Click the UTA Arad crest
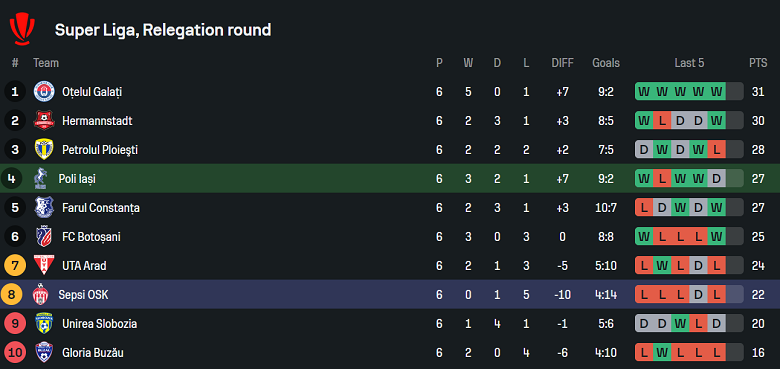This screenshot has width=780, height=369. click(44, 266)
